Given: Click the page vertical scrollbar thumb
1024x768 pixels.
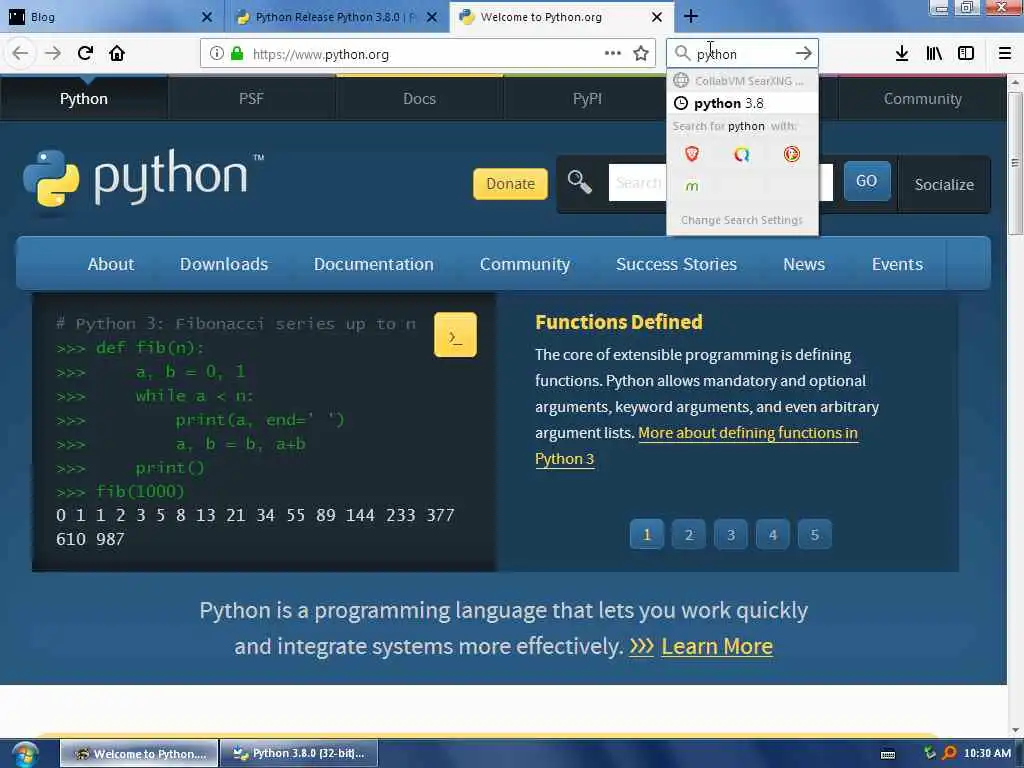Looking at the screenshot, I should [x=1015, y=163].
